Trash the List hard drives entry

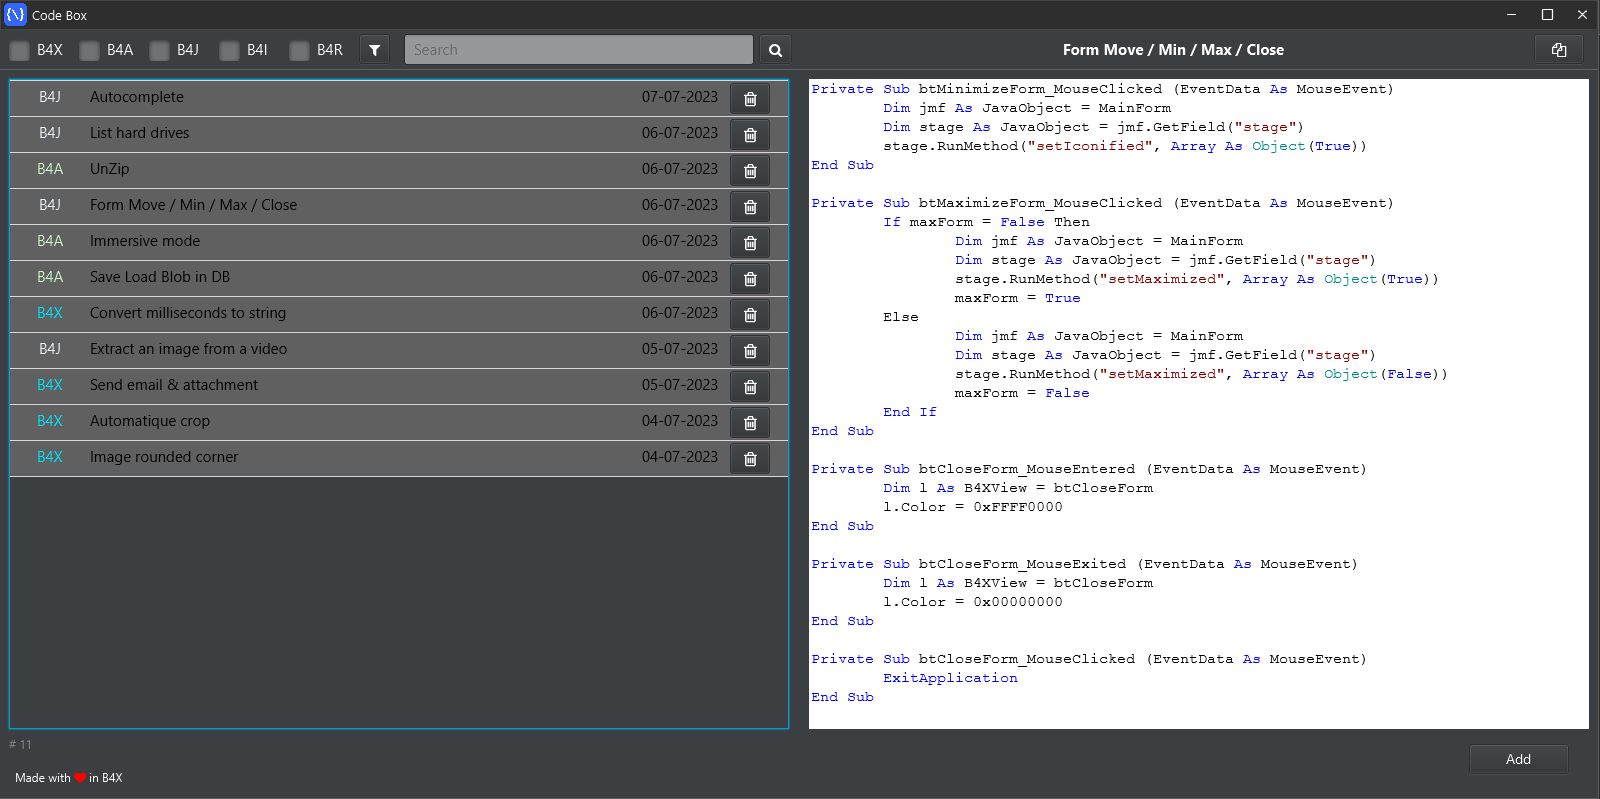coord(750,135)
